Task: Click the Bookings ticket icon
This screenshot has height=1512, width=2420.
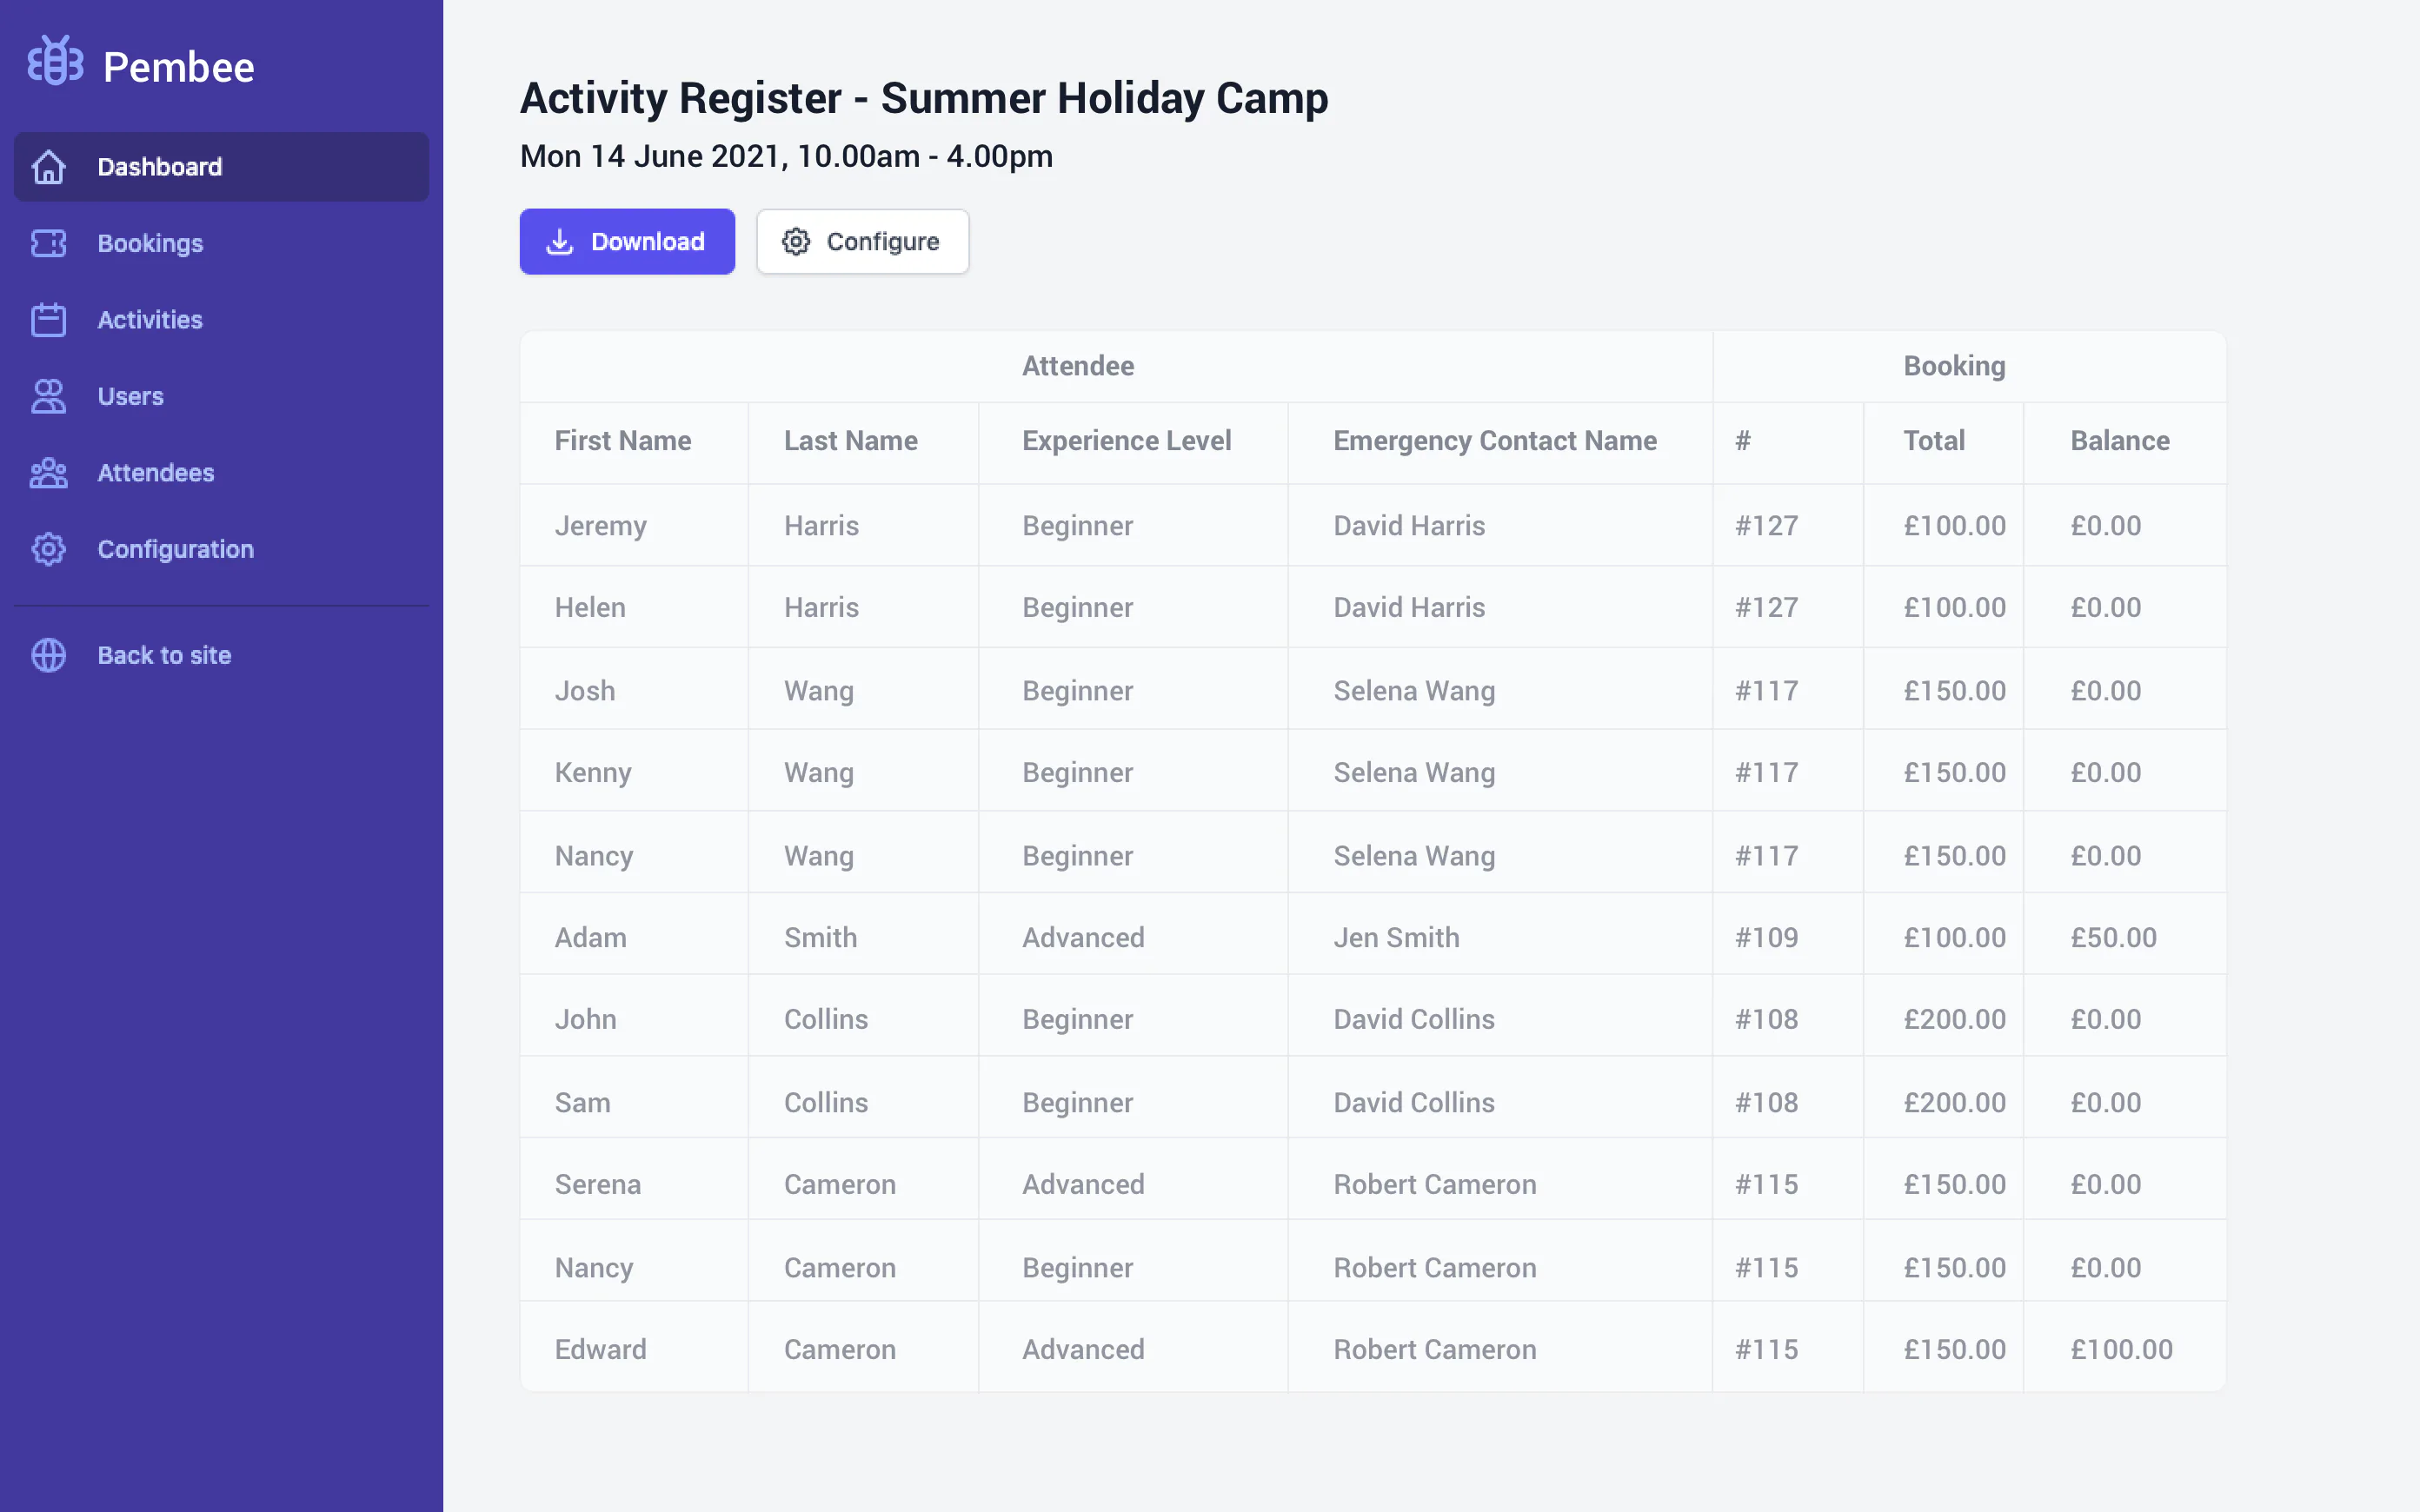Action: [x=48, y=243]
